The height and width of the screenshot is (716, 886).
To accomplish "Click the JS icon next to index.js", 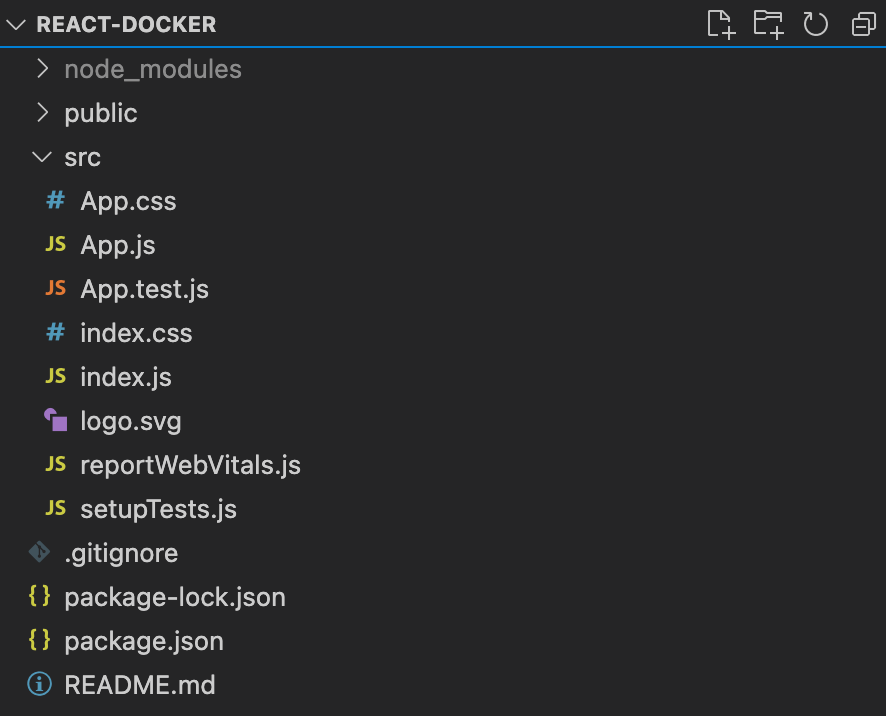I will click(55, 376).
